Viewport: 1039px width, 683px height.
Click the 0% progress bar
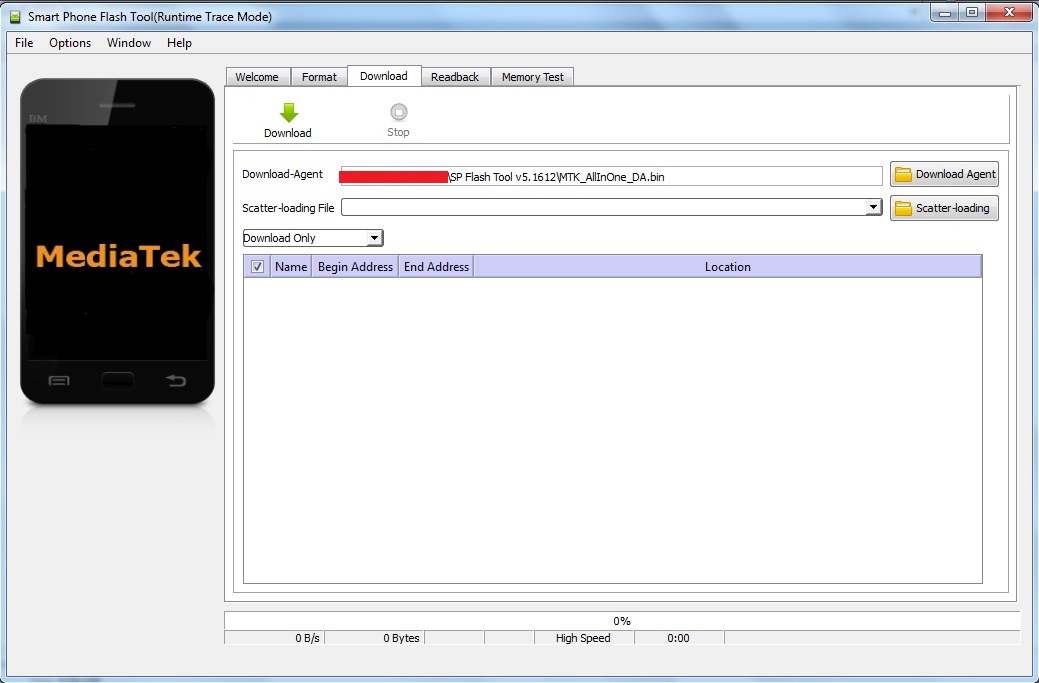pos(622,621)
